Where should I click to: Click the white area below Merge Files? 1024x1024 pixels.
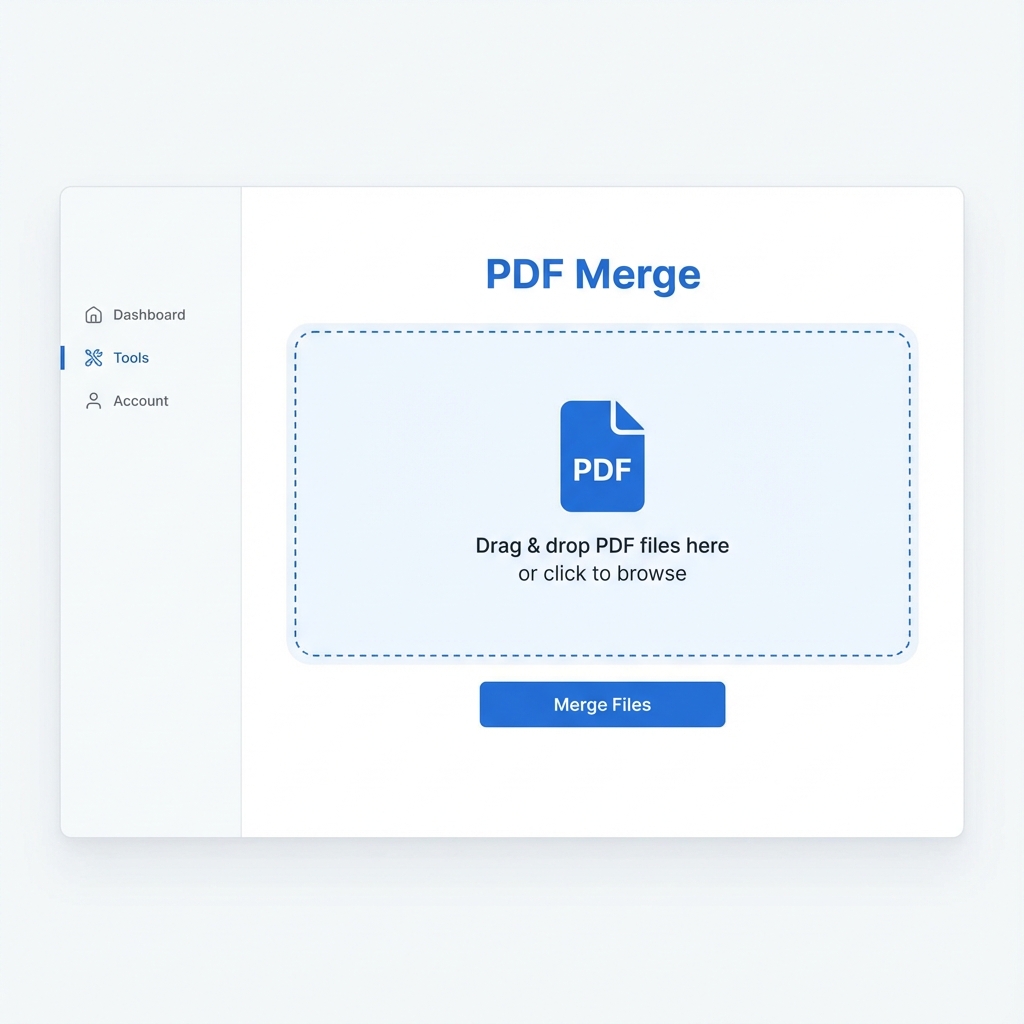tap(602, 780)
